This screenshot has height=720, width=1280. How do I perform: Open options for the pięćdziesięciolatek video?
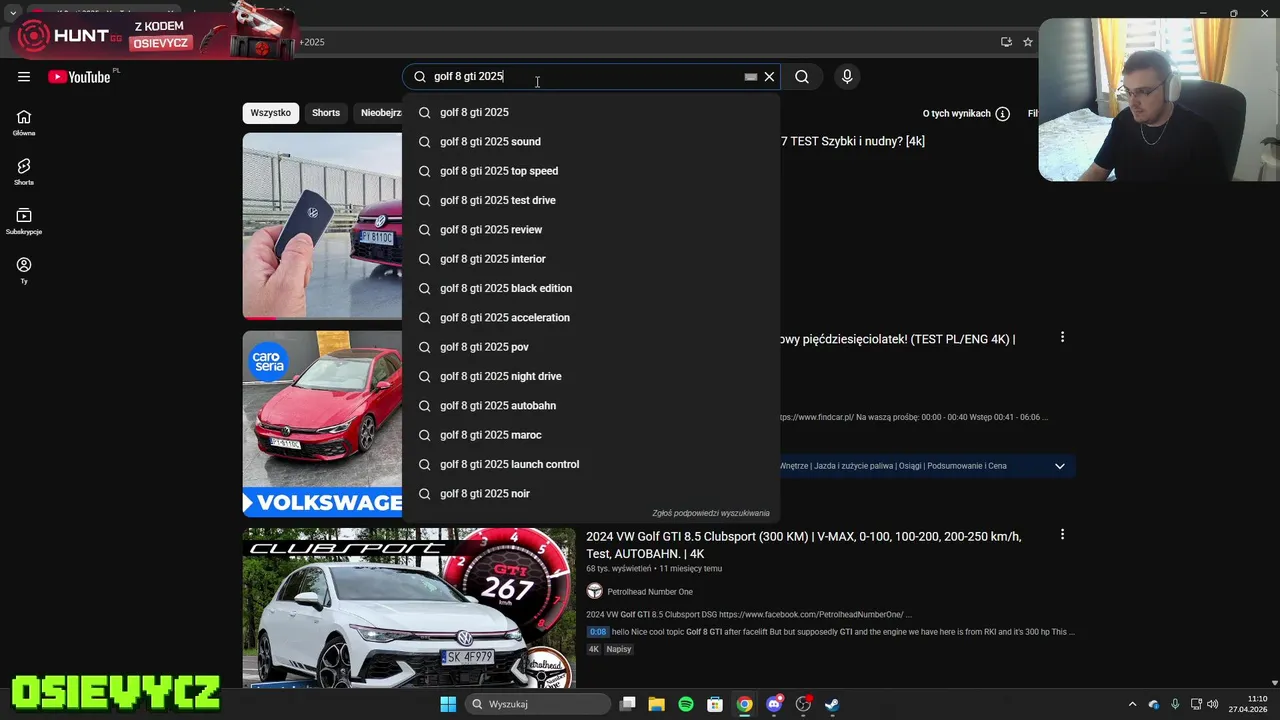click(x=1062, y=337)
